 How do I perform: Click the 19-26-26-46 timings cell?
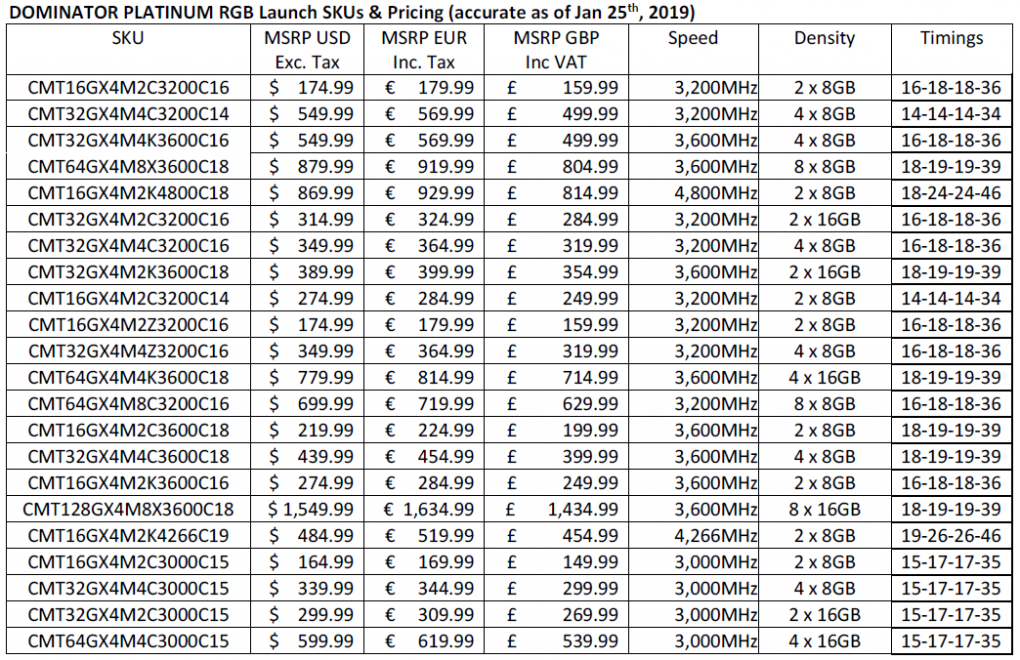click(x=951, y=535)
